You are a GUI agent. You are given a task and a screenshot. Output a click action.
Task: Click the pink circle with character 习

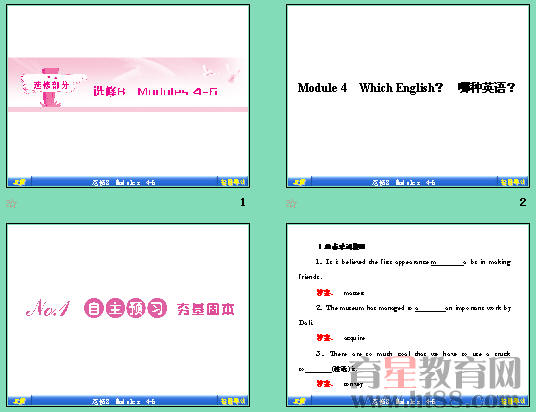[157, 308]
